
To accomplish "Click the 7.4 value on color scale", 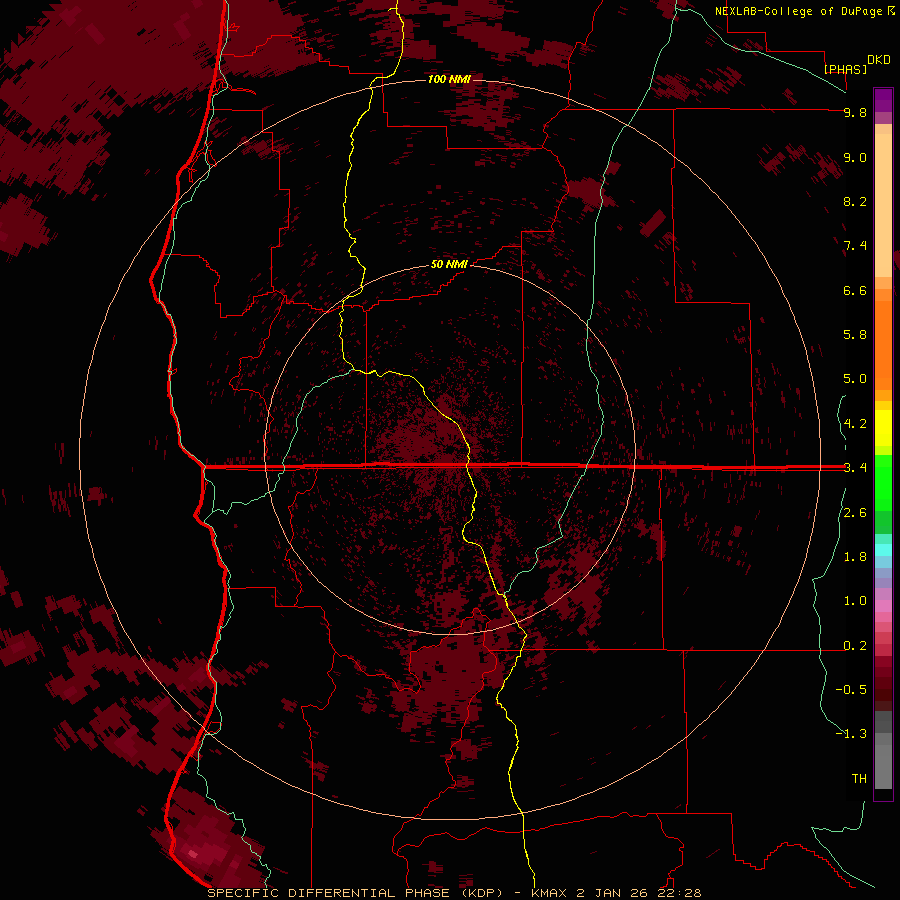I will [x=855, y=246].
